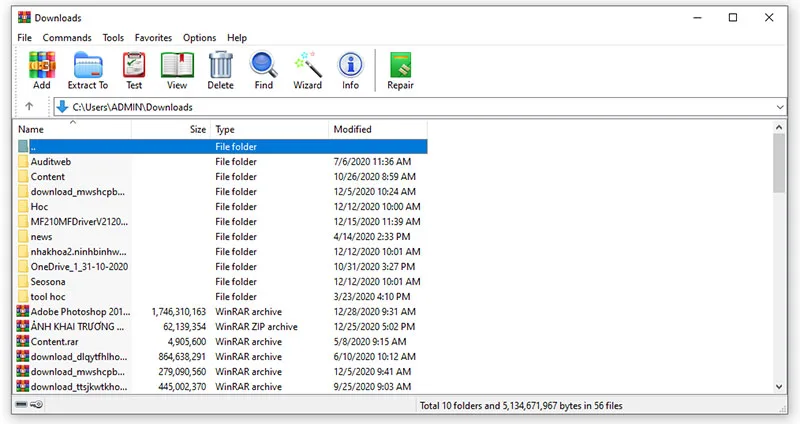The image size is (800, 424).
Task: Click the Delete trash bin icon
Action: tap(220, 65)
